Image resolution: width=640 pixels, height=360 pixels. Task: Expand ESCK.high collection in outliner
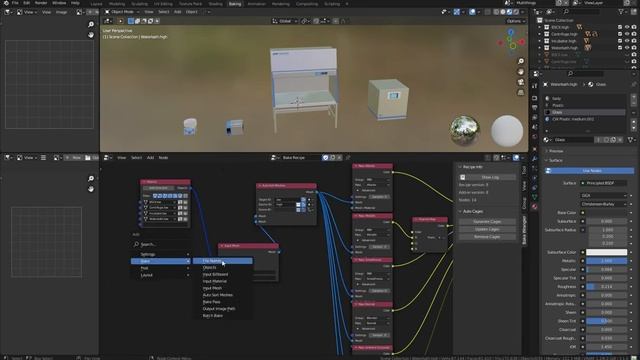pyautogui.click(x=540, y=27)
